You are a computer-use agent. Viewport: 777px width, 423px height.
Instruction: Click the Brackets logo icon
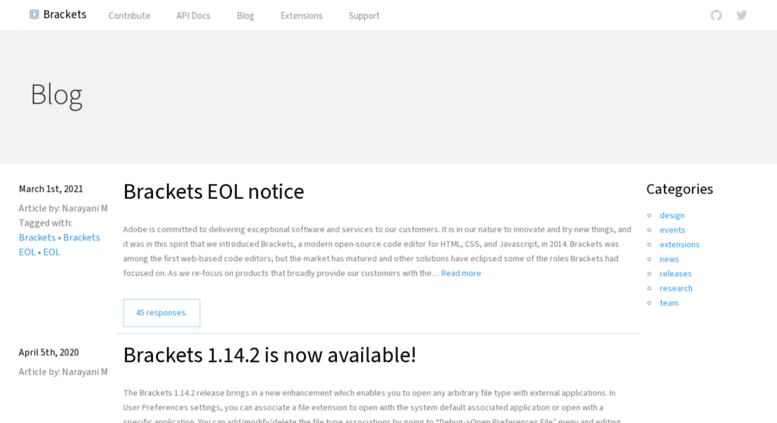click(34, 14)
